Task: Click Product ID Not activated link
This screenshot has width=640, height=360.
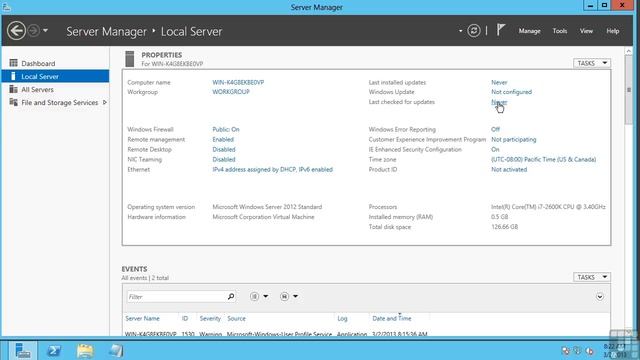Action: tap(509, 169)
